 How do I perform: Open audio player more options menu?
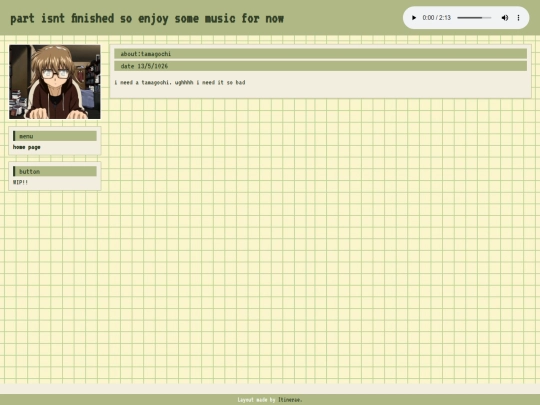[518, 18]
